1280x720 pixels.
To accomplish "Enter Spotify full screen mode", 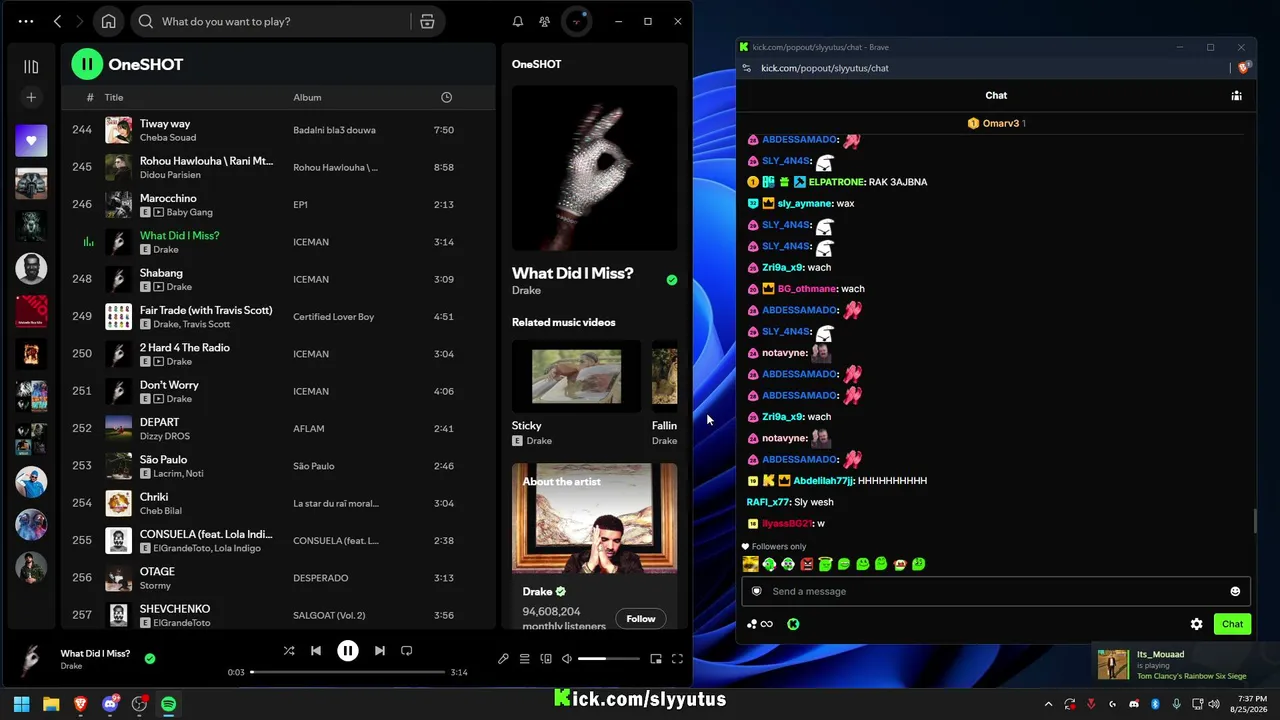I will tap(677, 659).
